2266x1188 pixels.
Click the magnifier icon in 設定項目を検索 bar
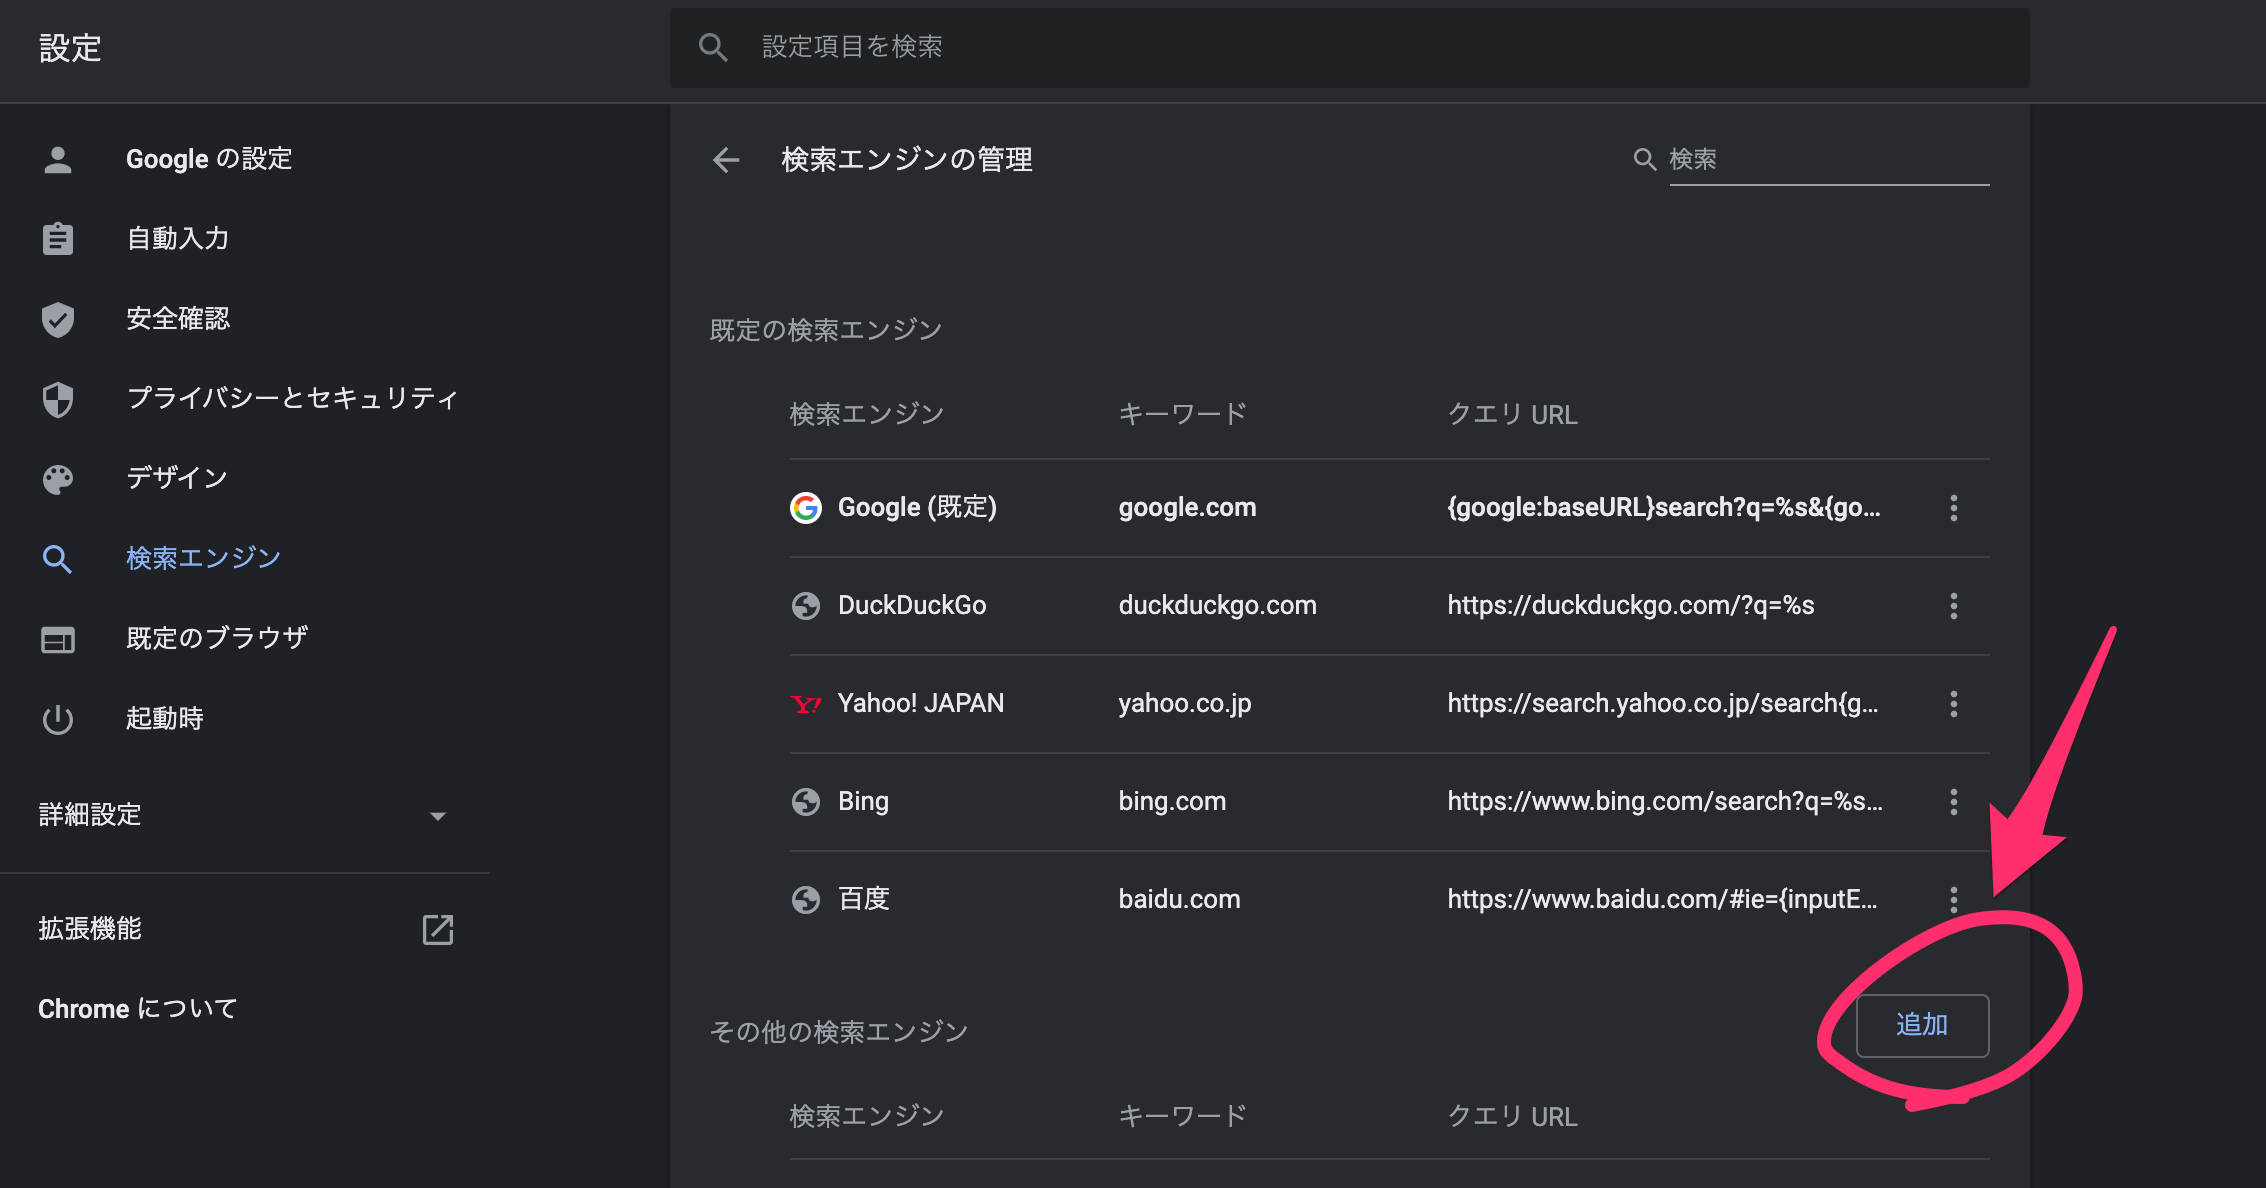(x=713, y=47)
